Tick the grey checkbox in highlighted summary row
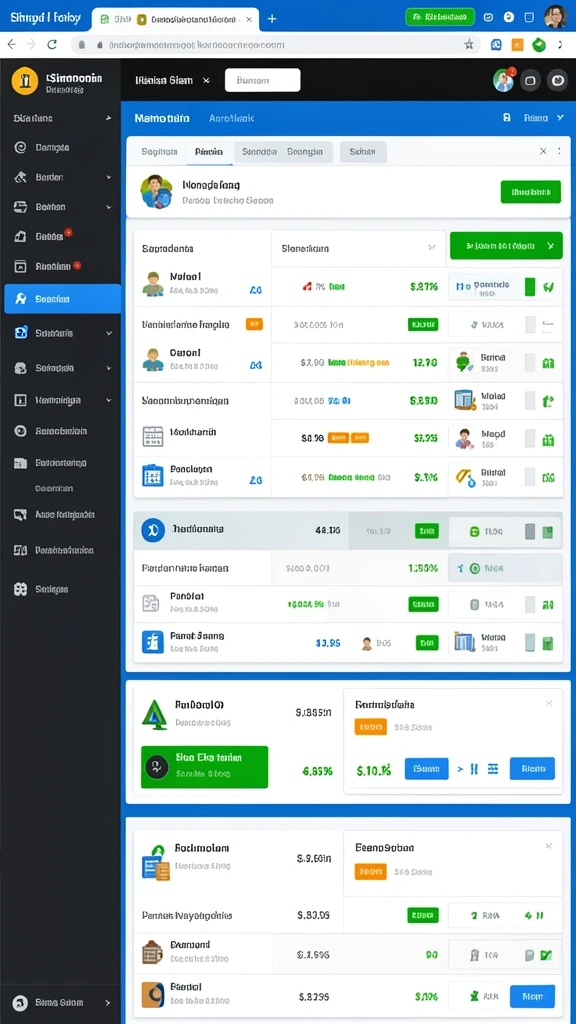The height and width of the screenshot is (1024, 576). pos(530,531)
